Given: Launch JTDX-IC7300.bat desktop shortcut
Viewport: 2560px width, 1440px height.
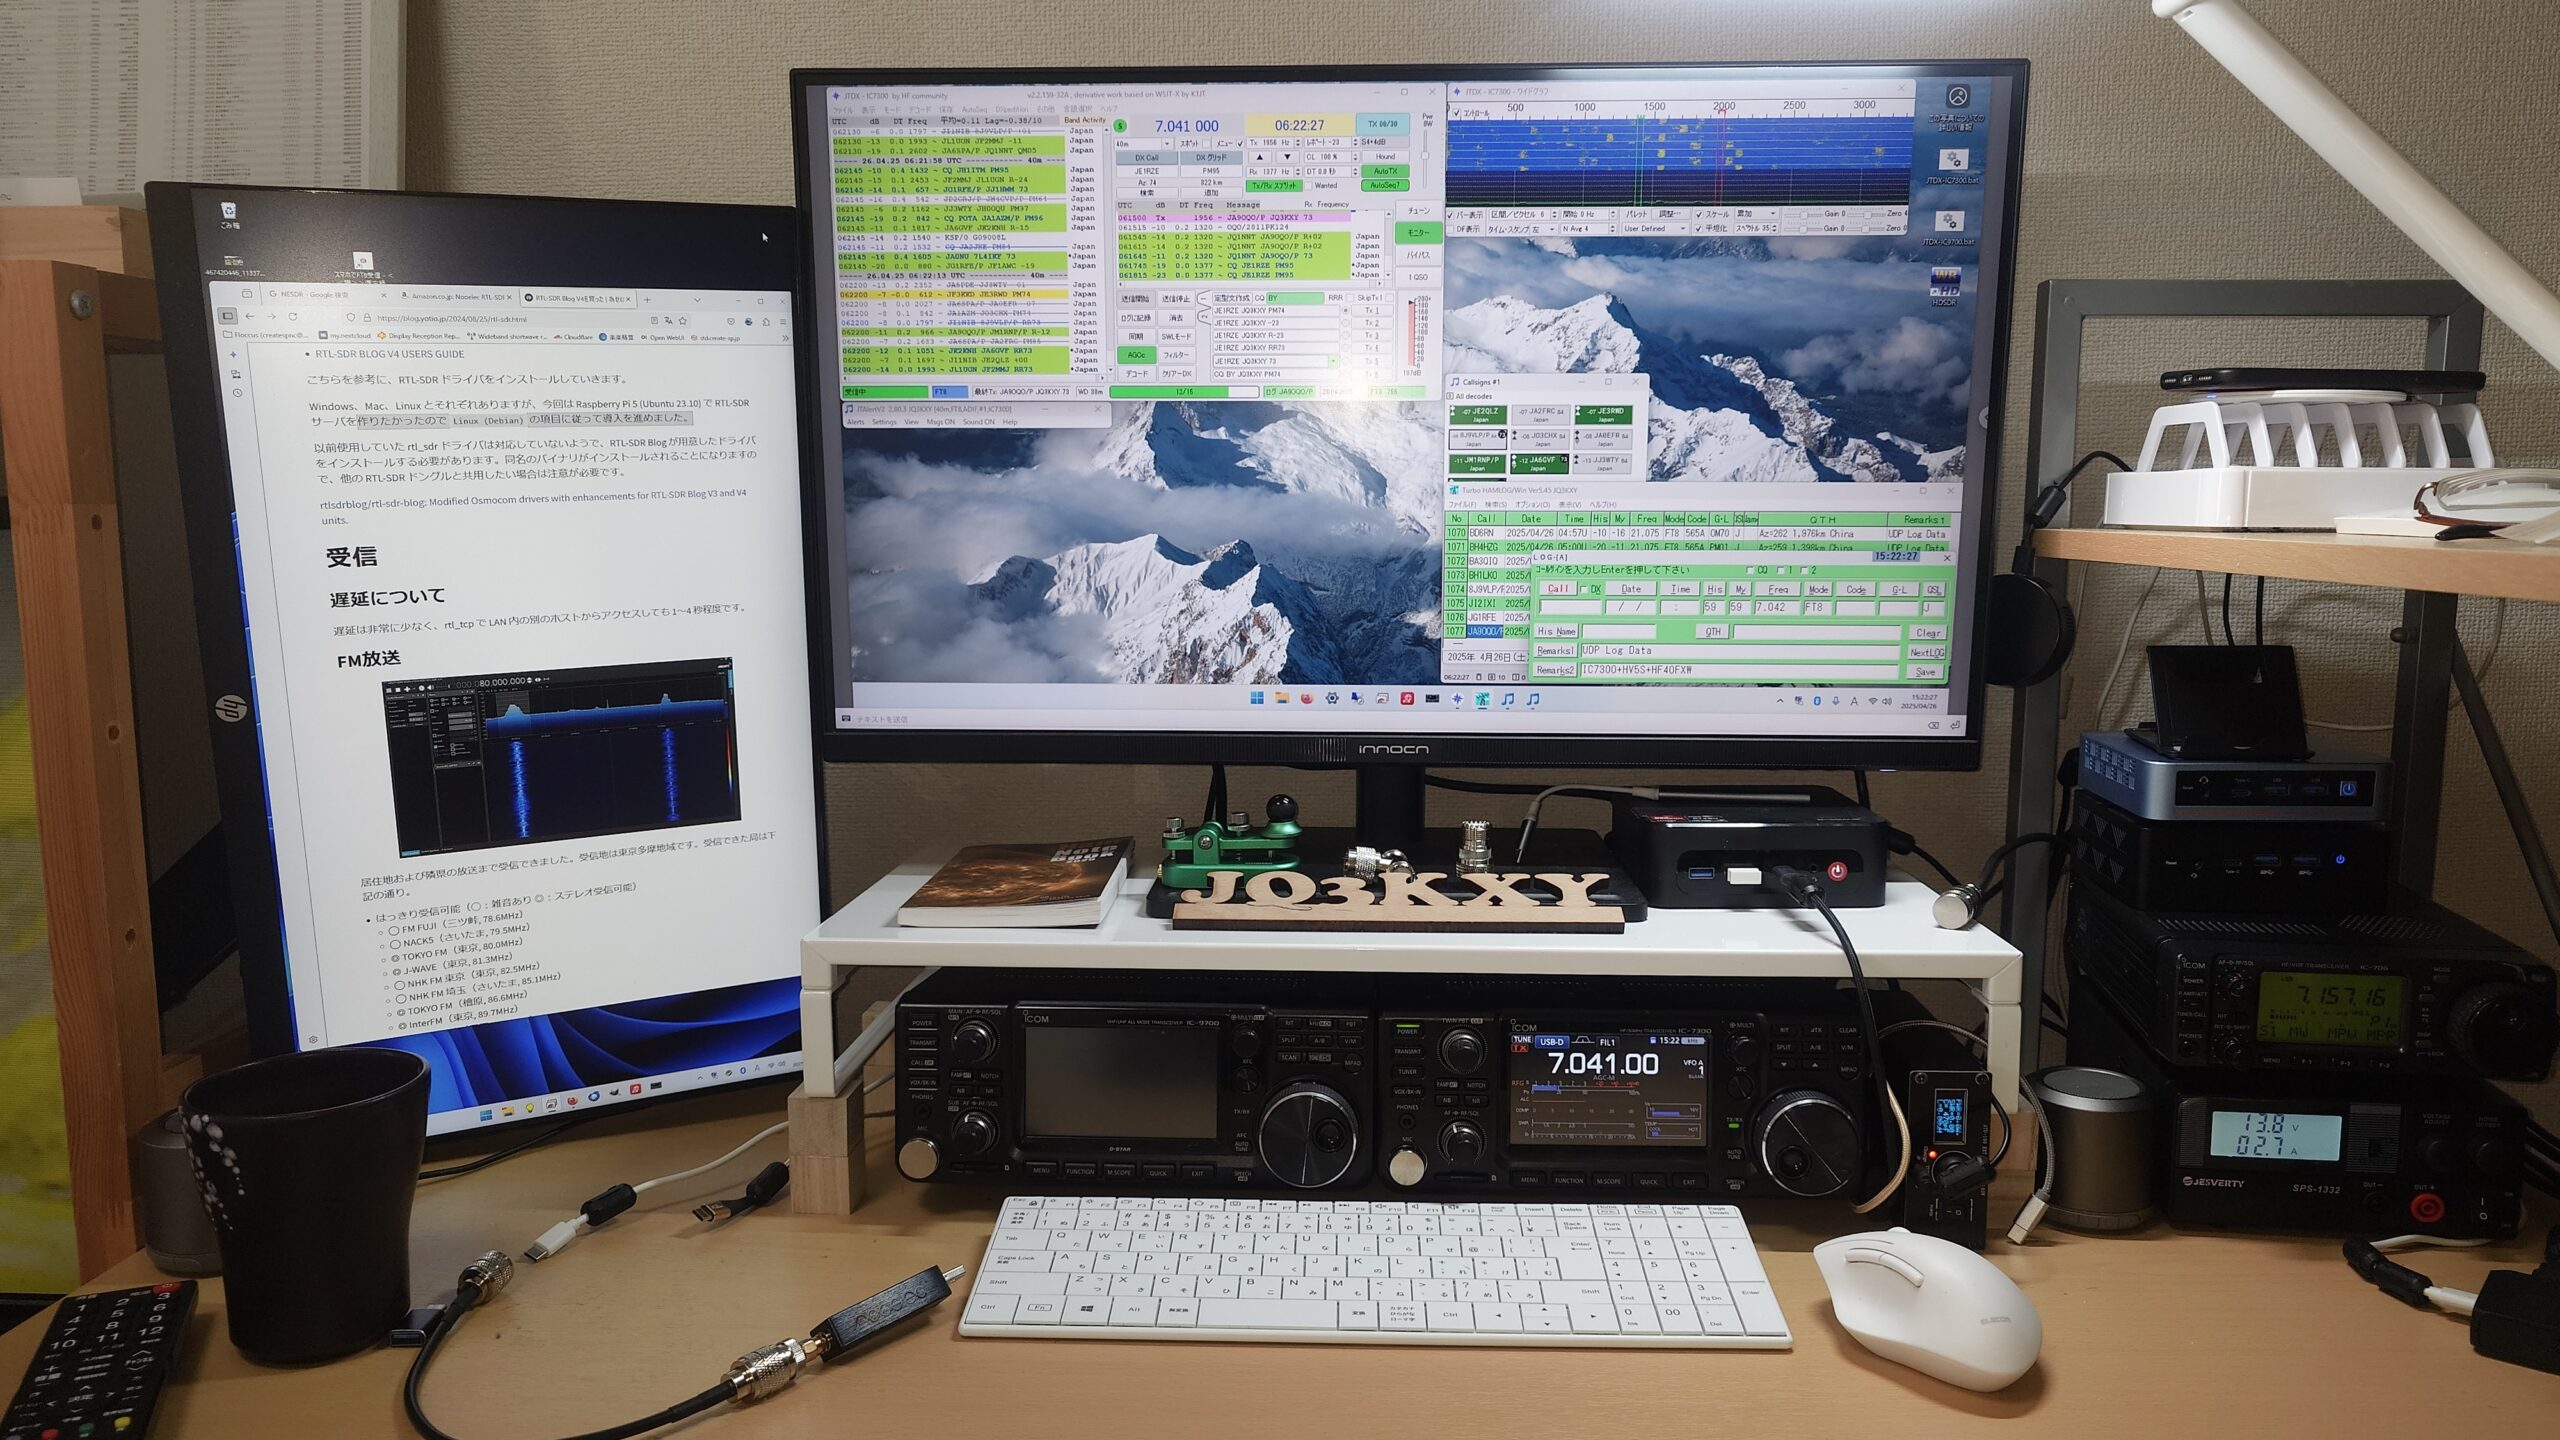Looking at the screenshot, I should pos(1953,165).
